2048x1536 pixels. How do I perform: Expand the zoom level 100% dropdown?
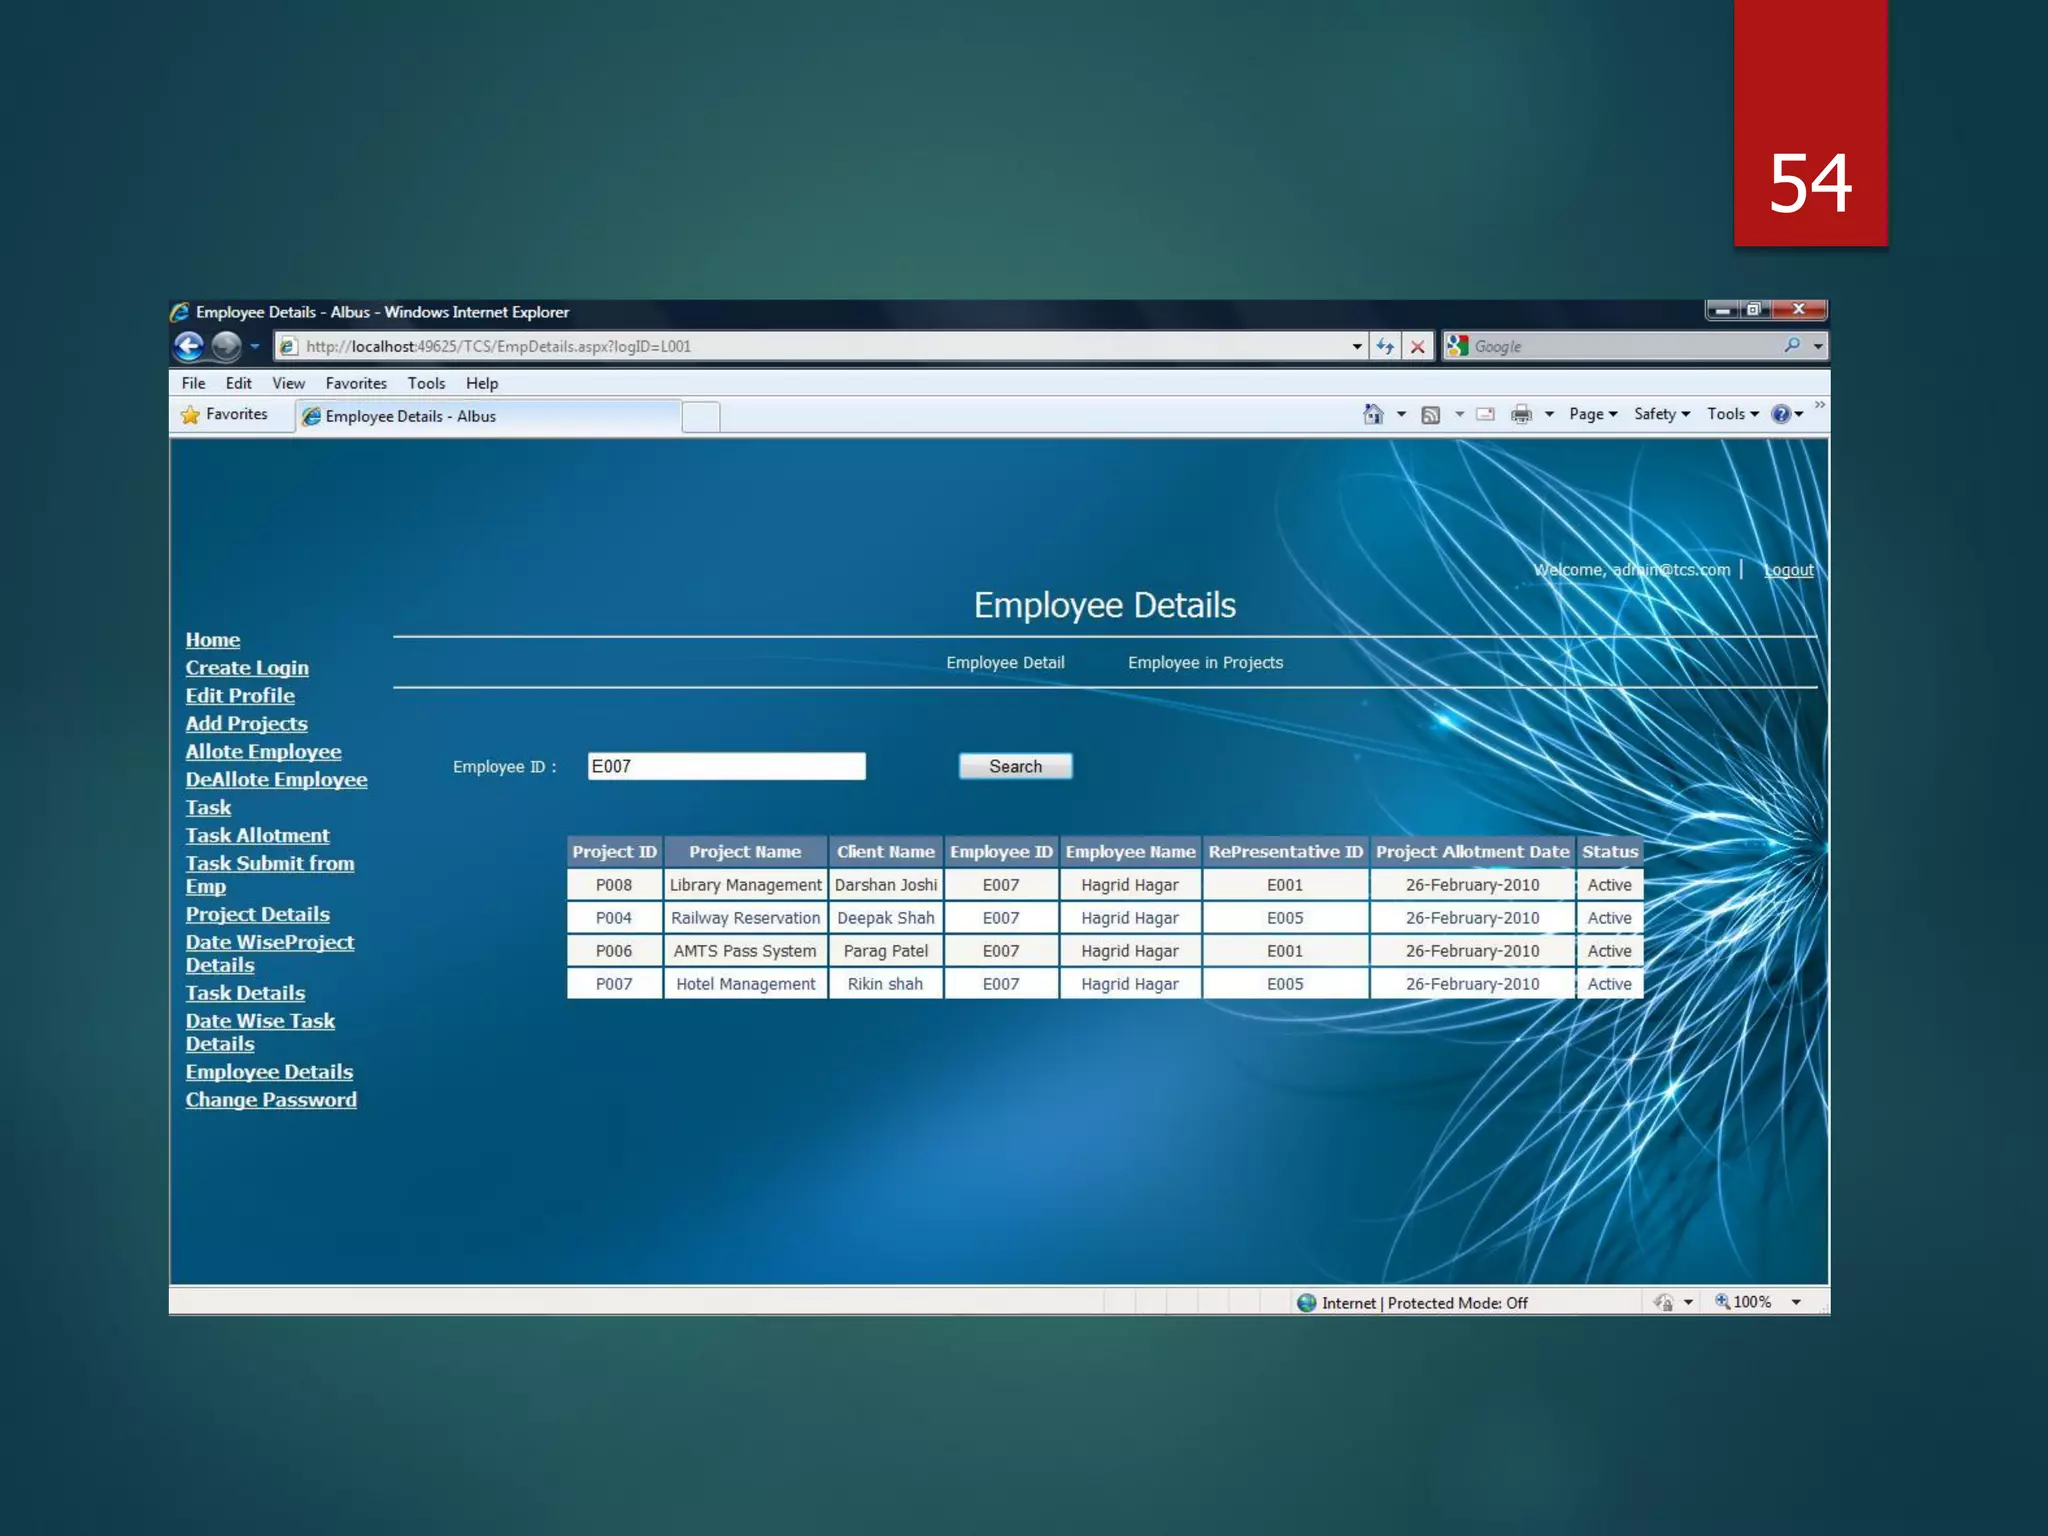[x=1796, y=1302]
